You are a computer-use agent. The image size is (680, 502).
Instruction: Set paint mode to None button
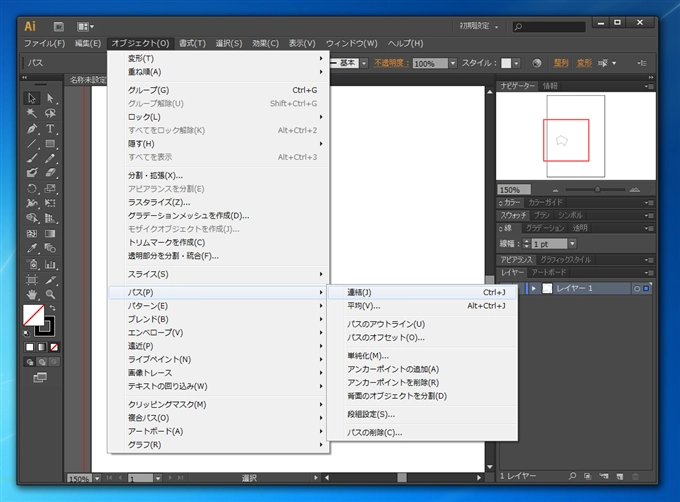click(x=54, y=347)
